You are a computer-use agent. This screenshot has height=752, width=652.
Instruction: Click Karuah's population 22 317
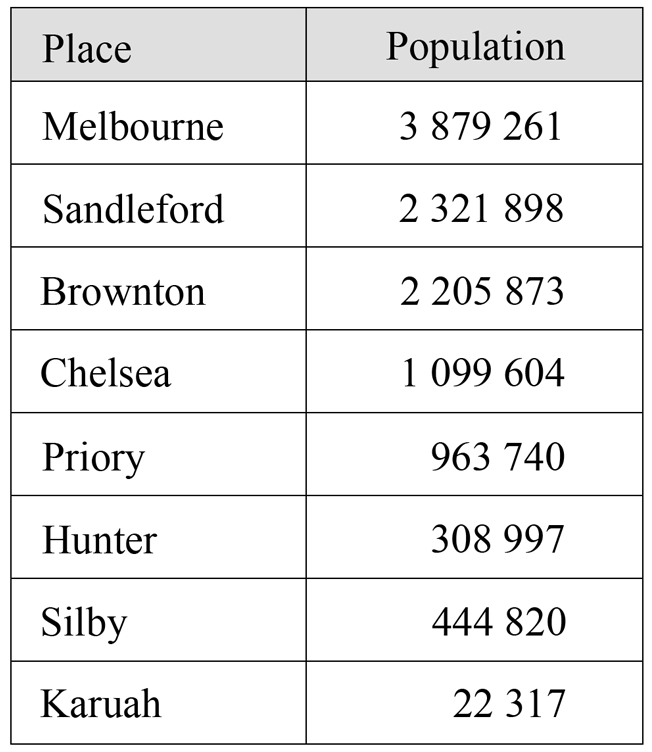(509, 704)
